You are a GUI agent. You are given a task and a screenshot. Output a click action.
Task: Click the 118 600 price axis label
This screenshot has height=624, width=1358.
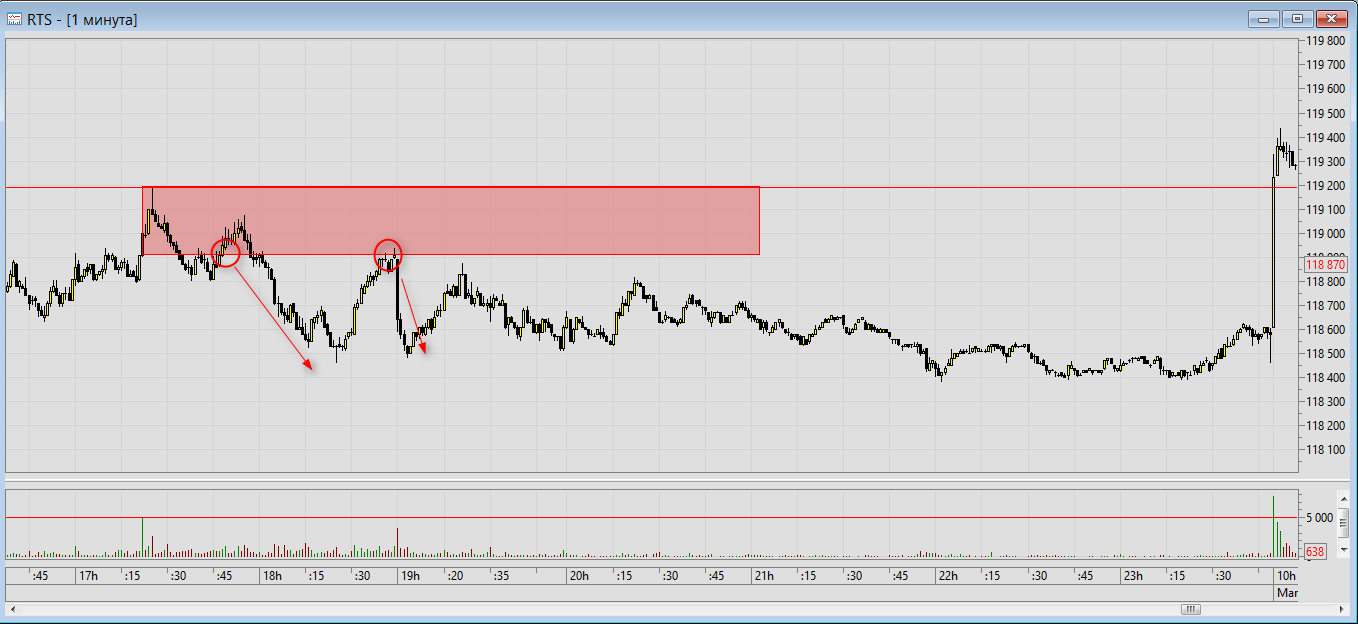1328,329
